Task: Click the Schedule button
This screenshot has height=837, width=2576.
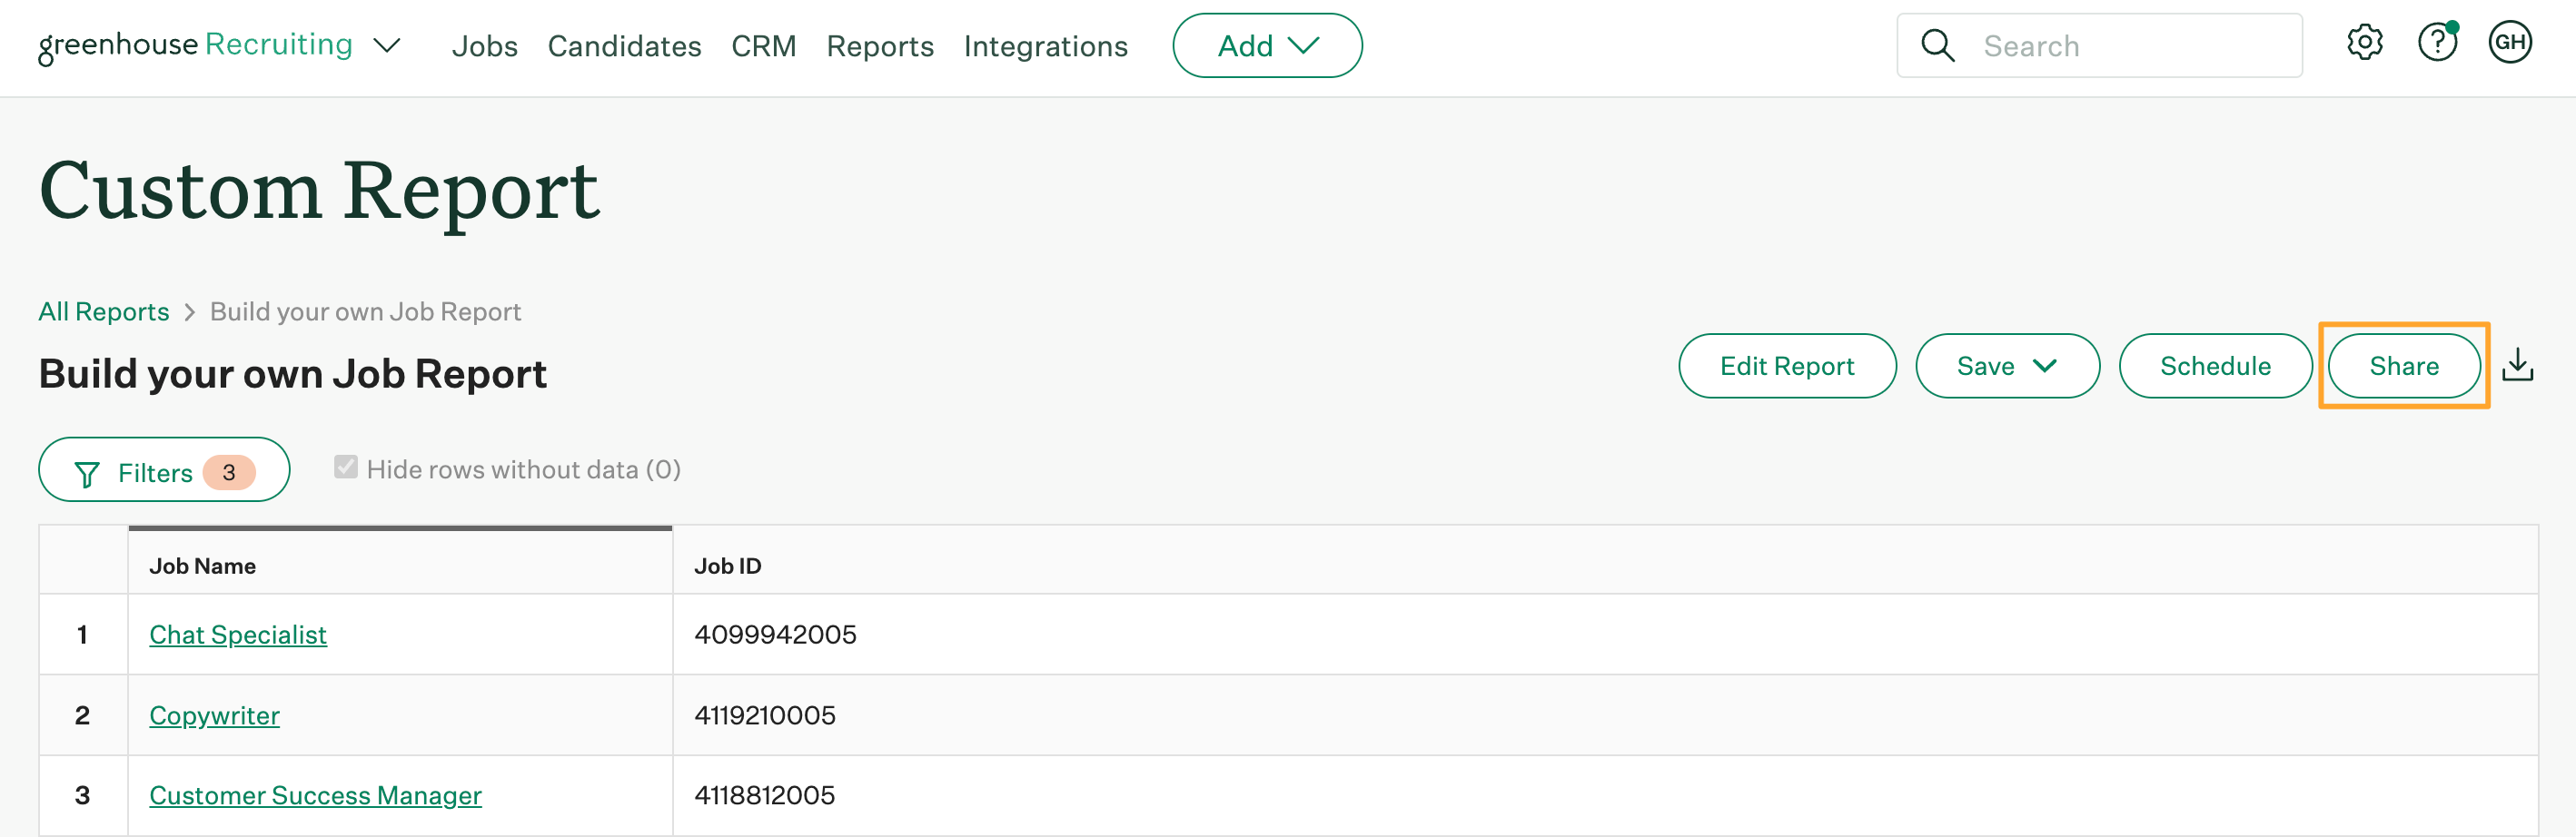Action: point(2214,366)
